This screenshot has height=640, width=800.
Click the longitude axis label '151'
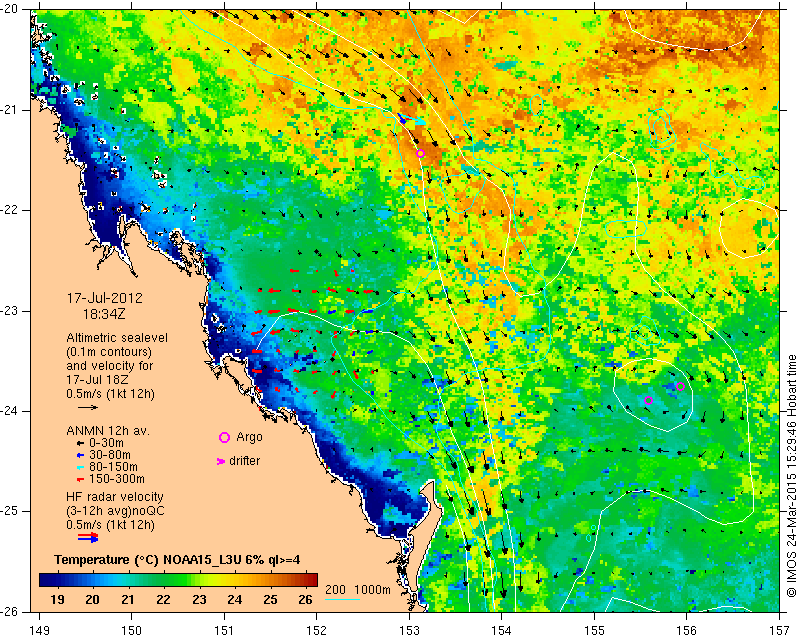(224, 630)
